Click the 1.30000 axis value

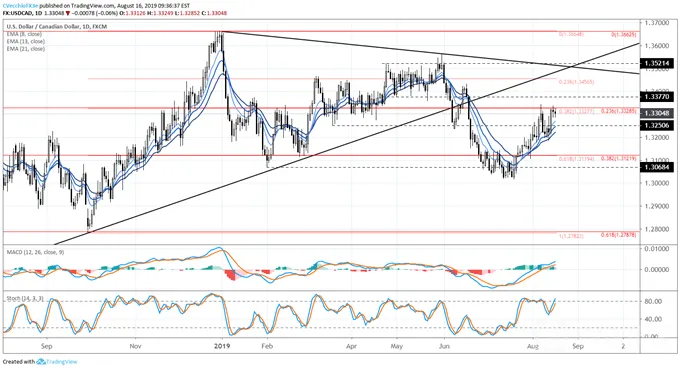tap(657, 183)
